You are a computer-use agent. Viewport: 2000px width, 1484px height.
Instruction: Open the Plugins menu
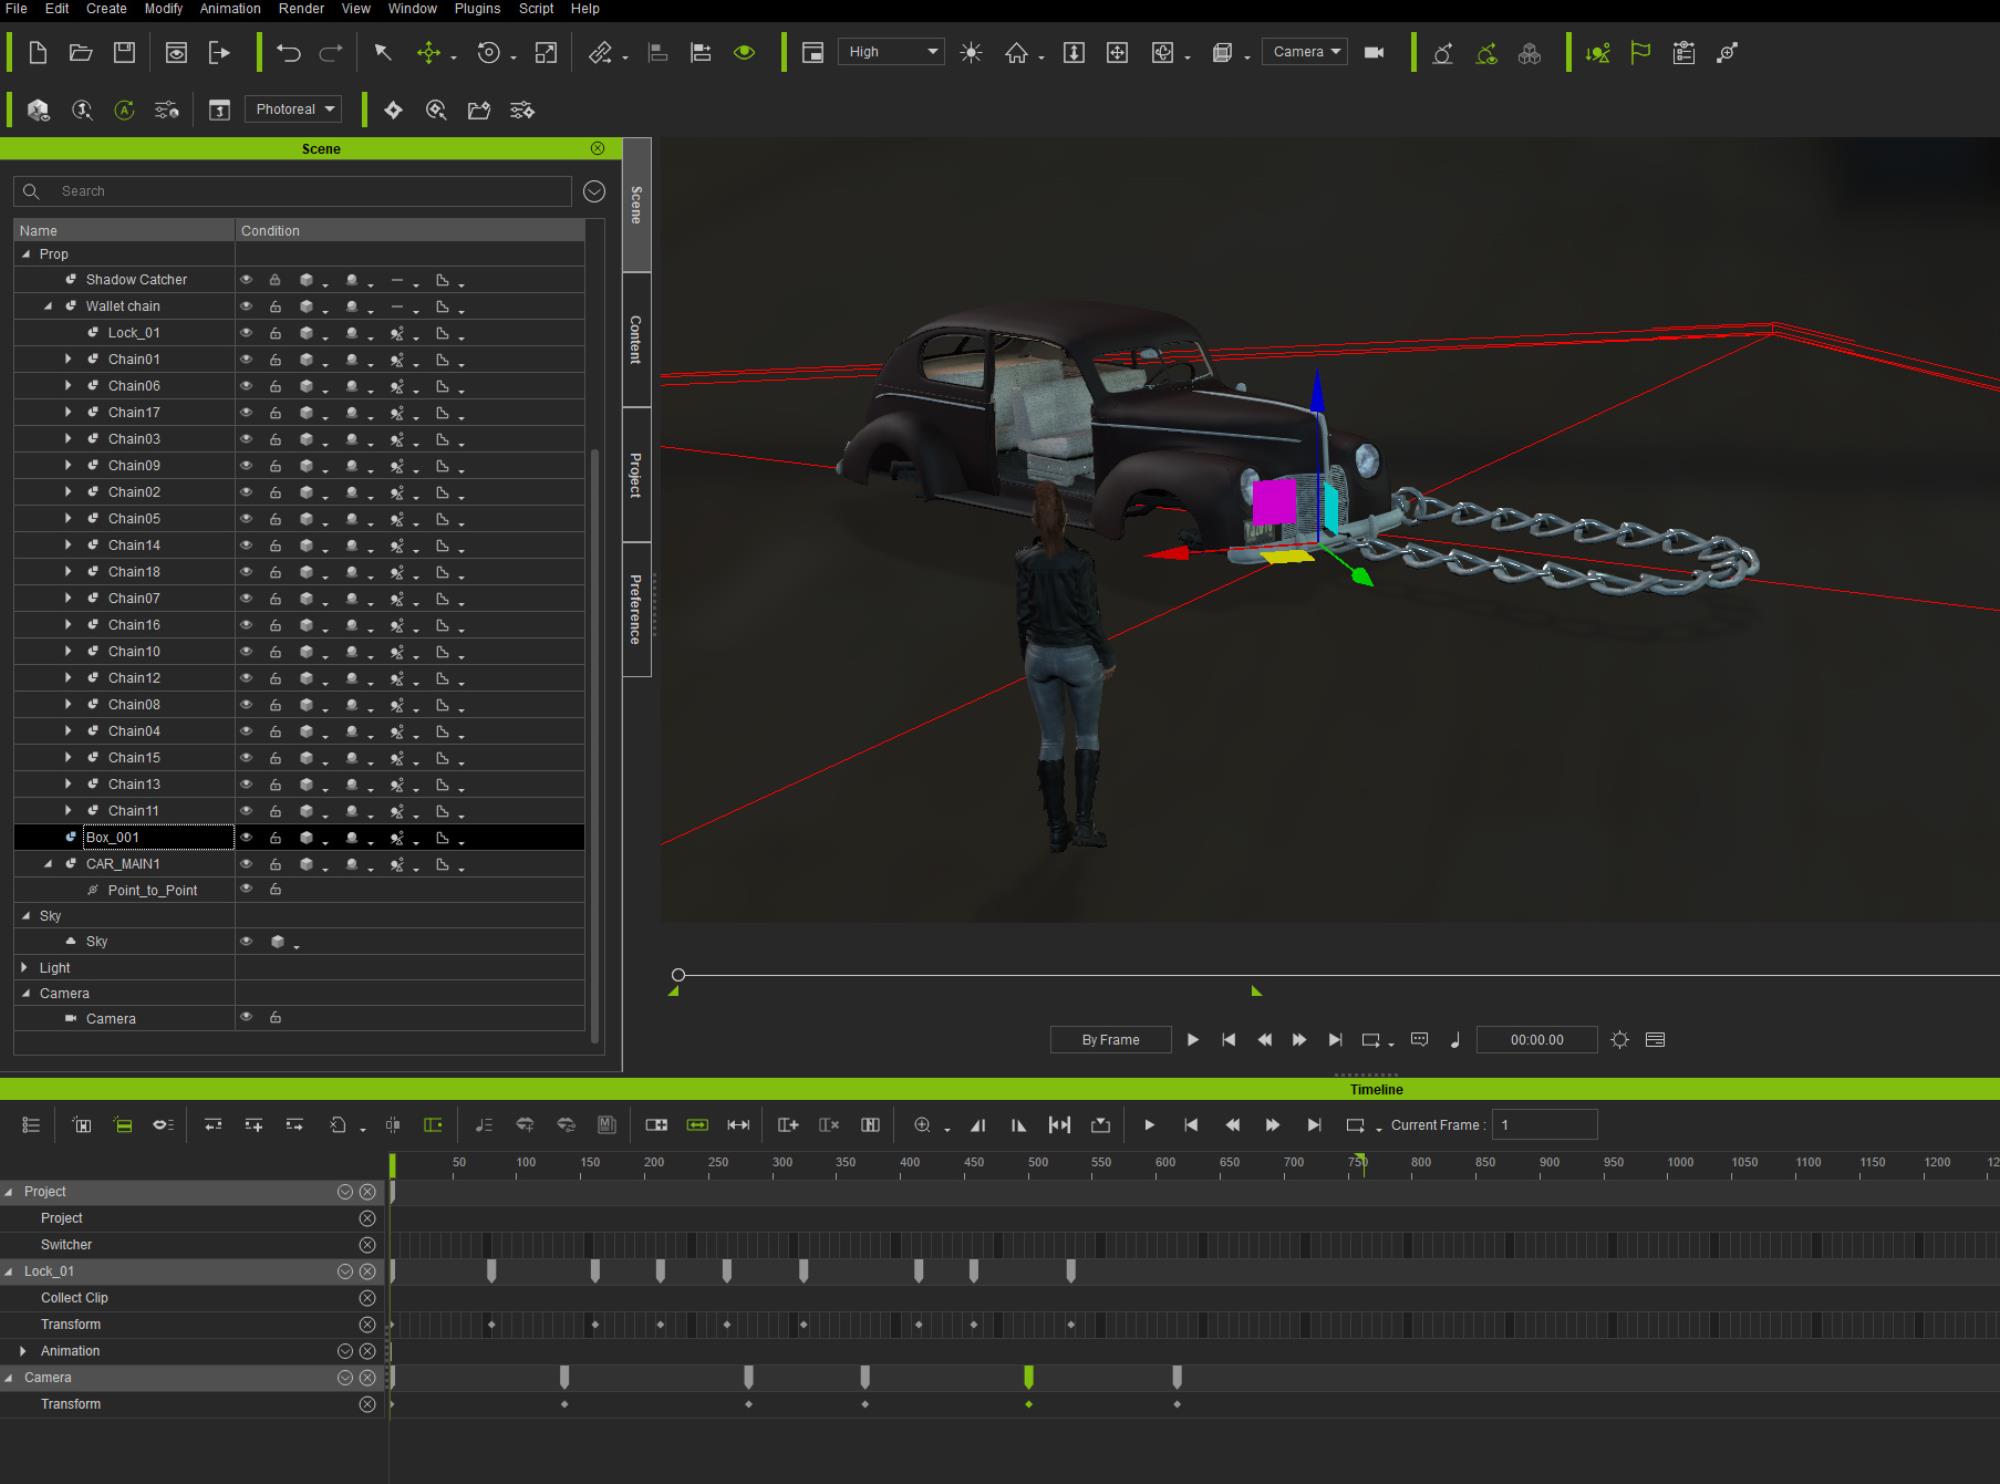point(477,8)
